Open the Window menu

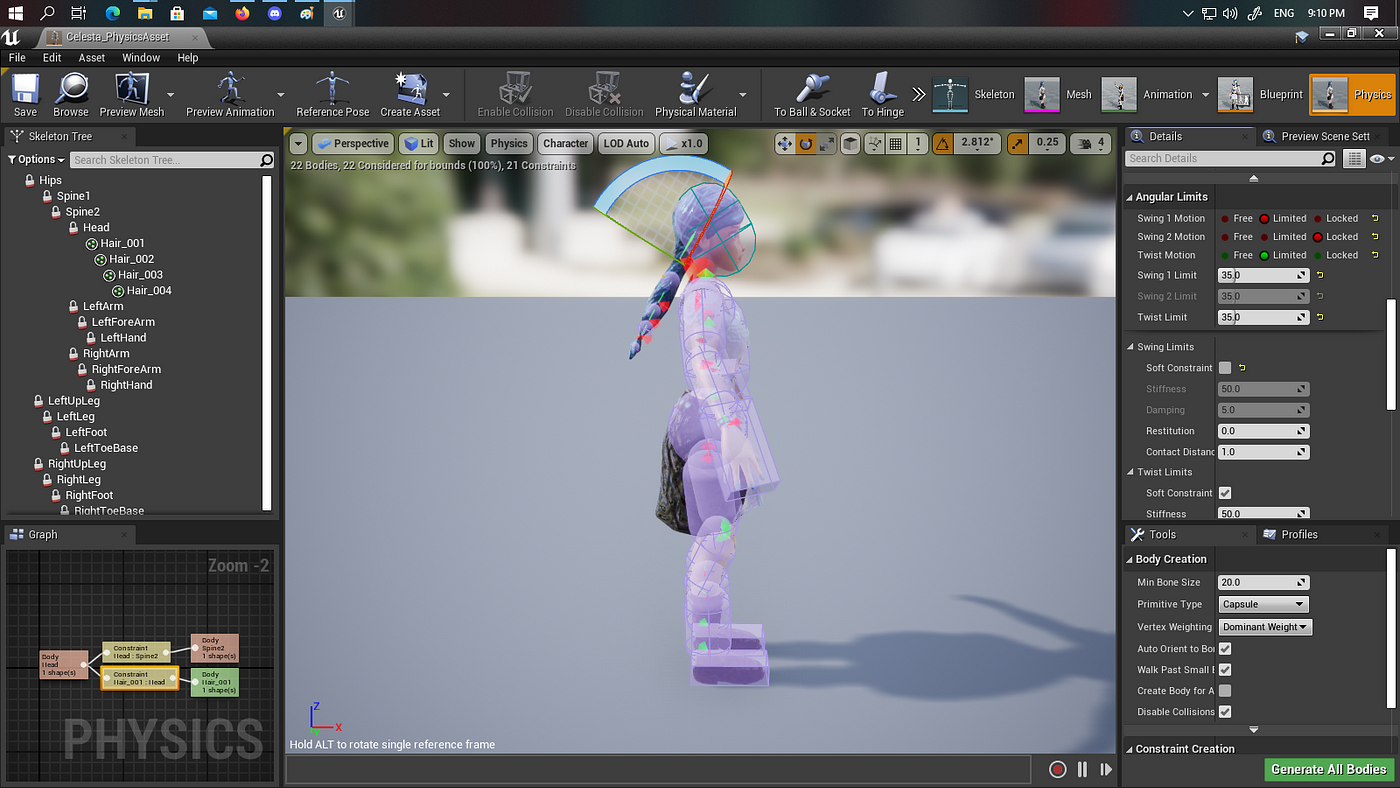pos(141,58)
